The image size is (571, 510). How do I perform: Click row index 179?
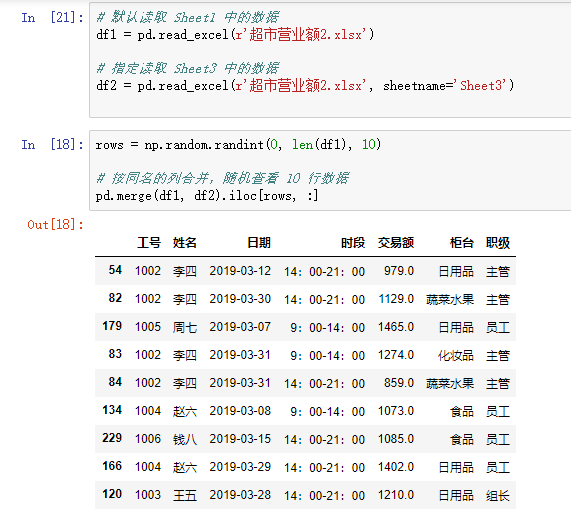pyautogui.click(x=112, y=326)
